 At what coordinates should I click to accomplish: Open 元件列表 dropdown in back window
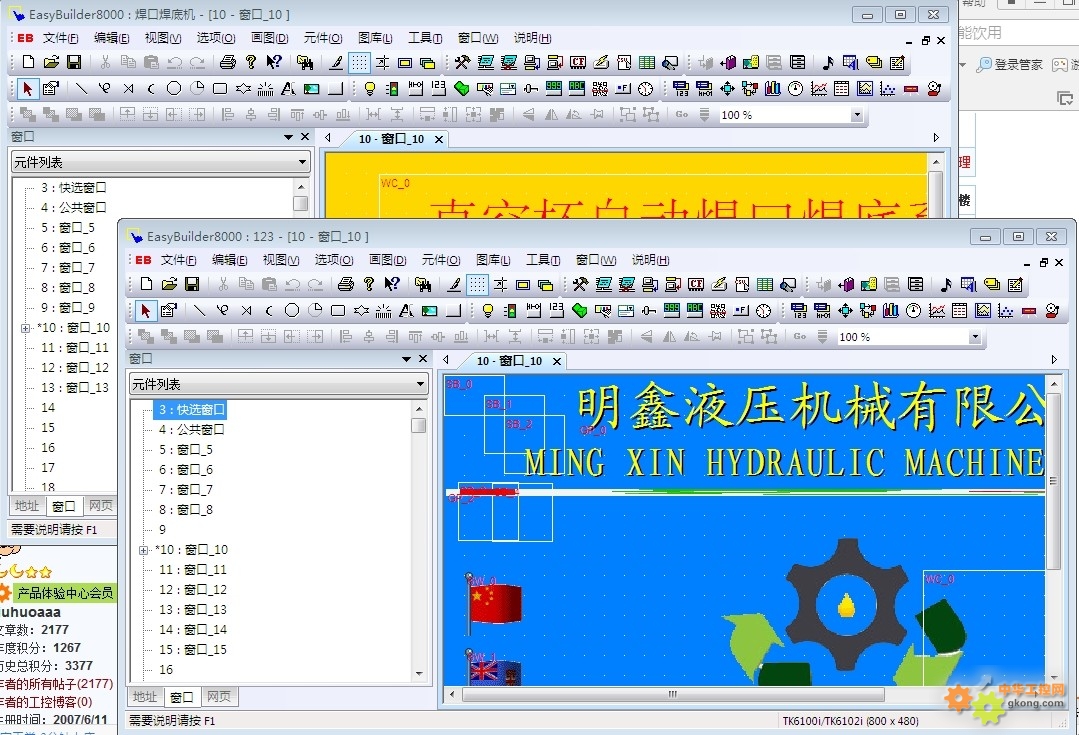pos(303,162)
